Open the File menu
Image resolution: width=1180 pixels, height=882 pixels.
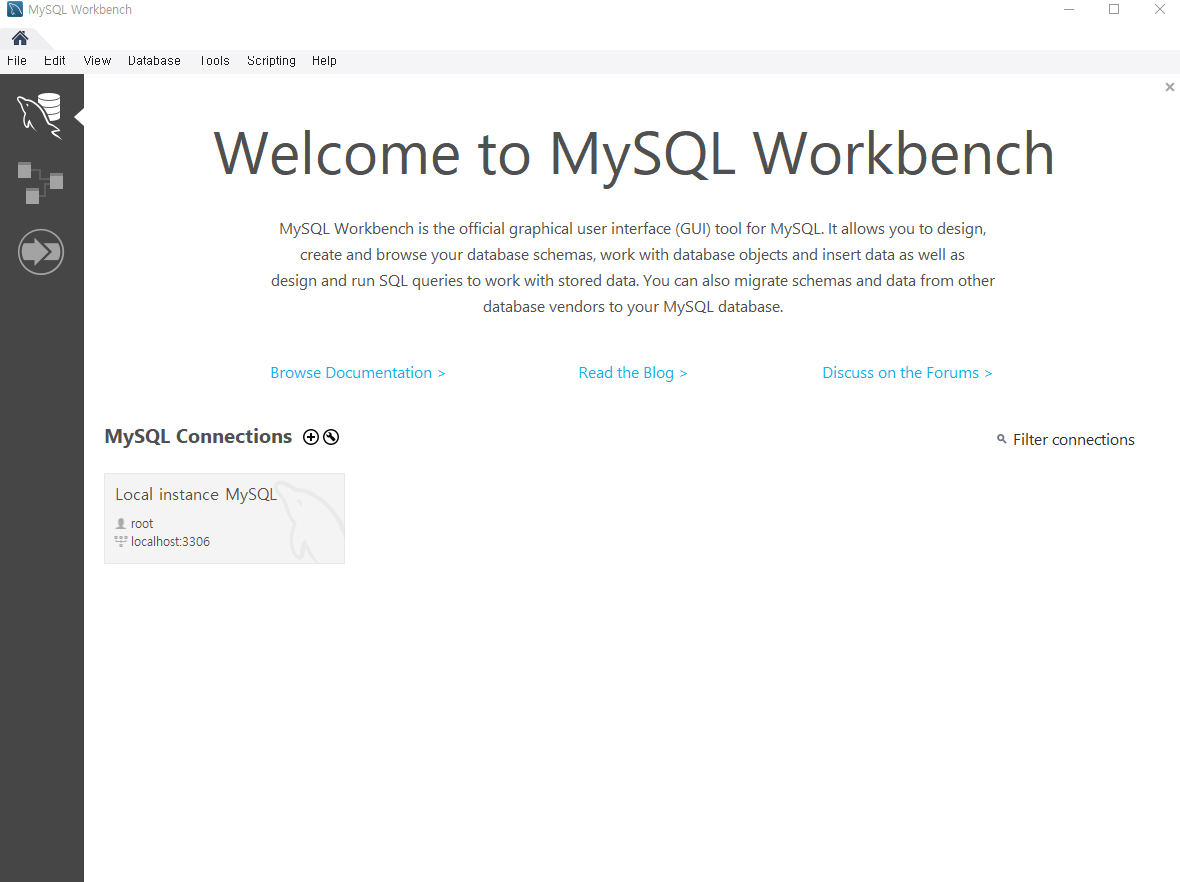click(17, 61)
